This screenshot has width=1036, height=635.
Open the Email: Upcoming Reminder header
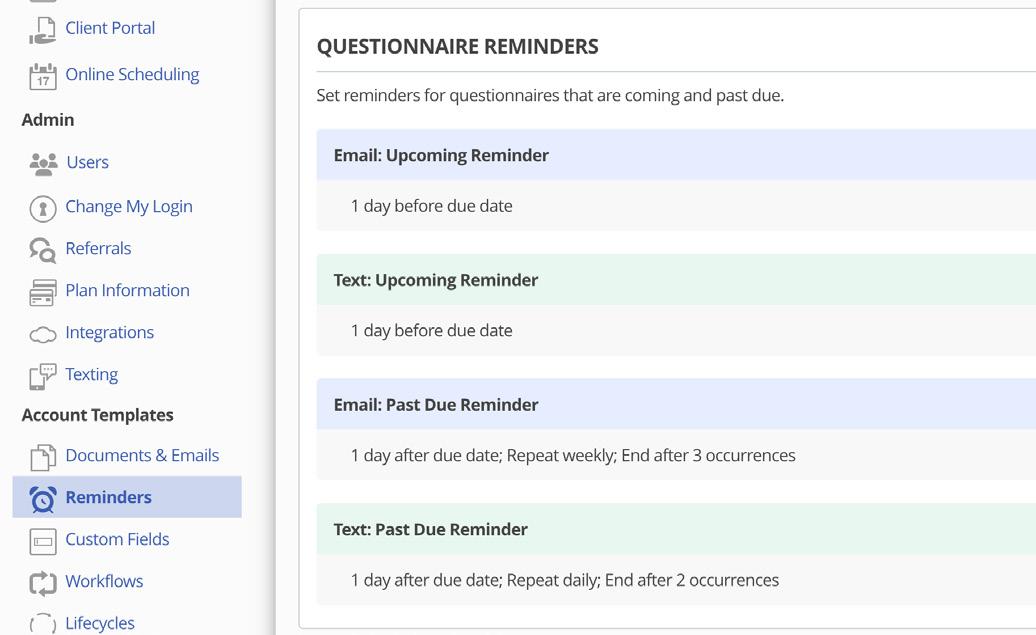click(x=441, y=155)
